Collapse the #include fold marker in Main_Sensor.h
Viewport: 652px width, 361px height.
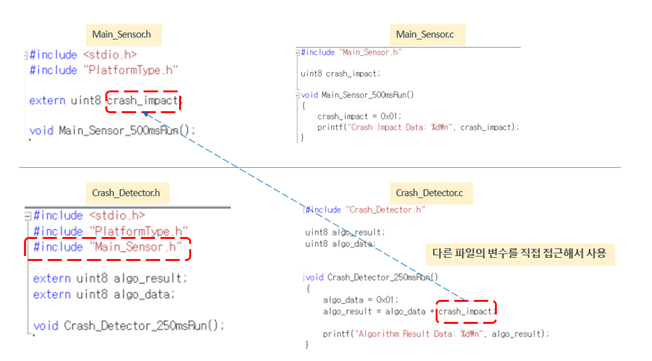[x=26, y=55]
